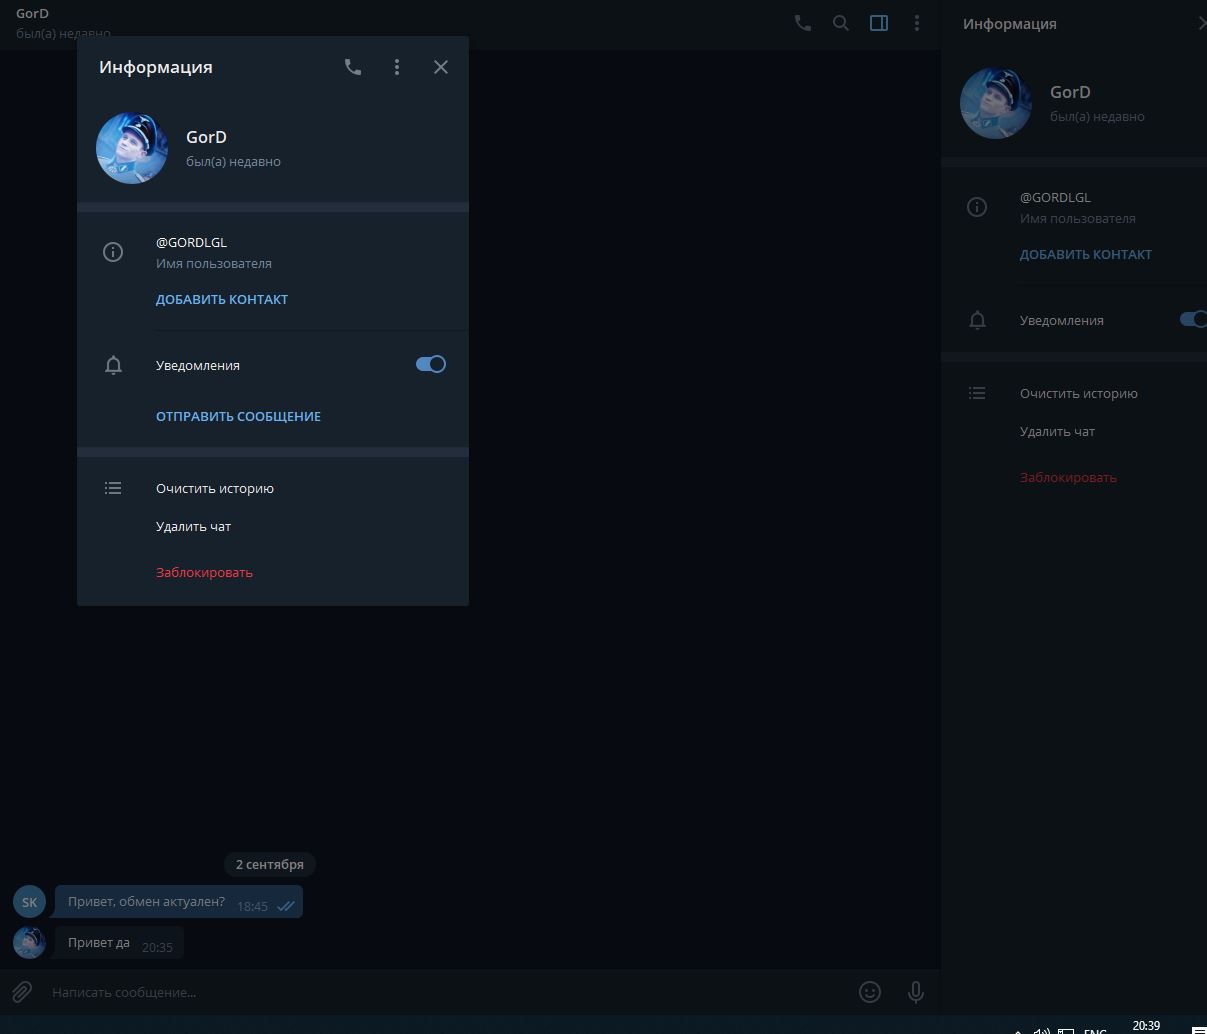Click the microphone voice message icon
Viewport: 1207px width, 1034px height.
(915, 992)
